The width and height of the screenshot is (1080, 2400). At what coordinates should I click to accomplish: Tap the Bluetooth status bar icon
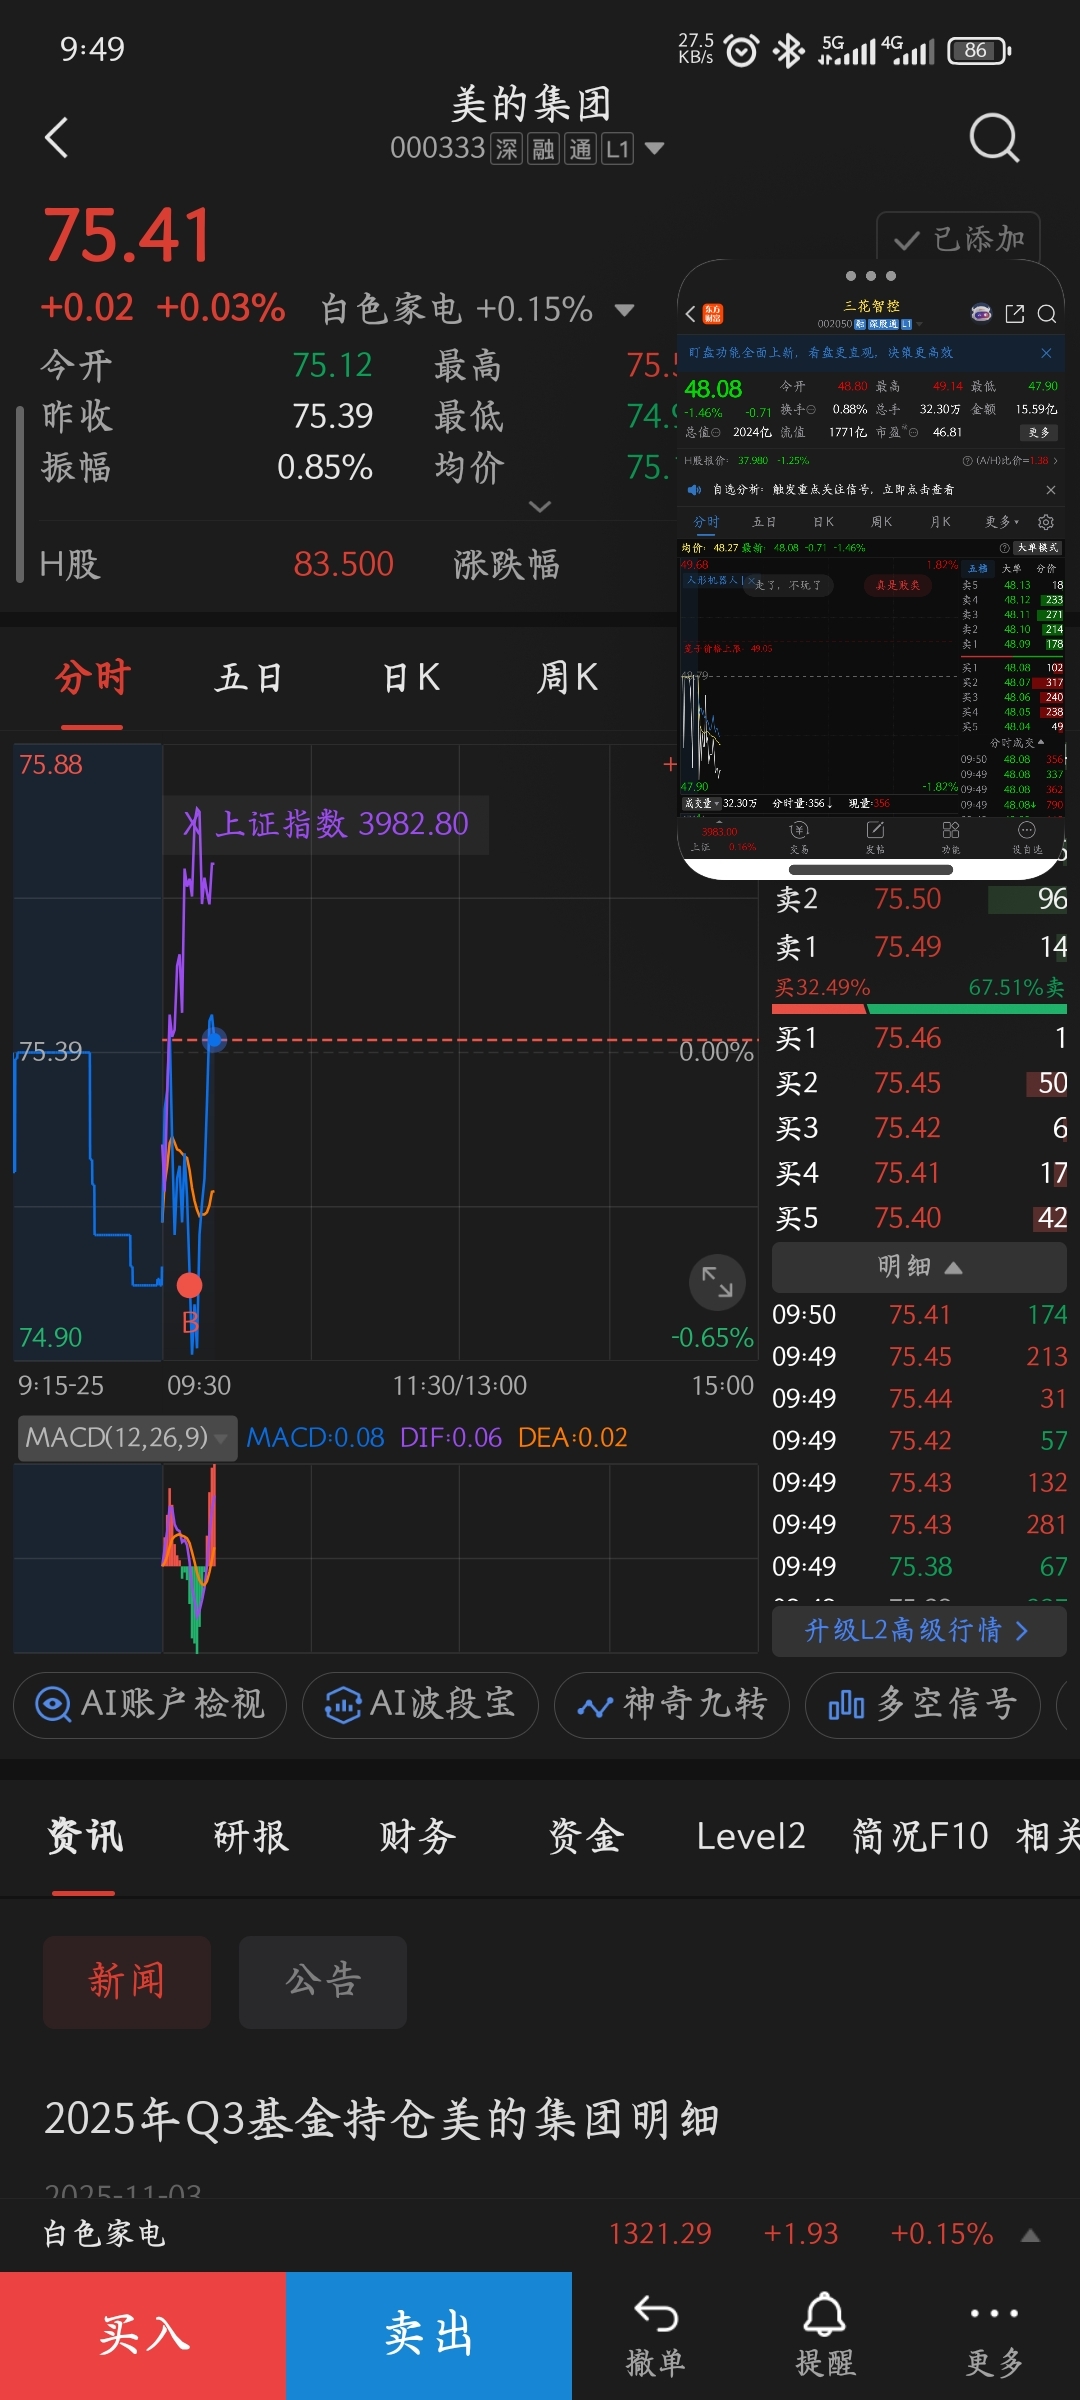[788, 50]
